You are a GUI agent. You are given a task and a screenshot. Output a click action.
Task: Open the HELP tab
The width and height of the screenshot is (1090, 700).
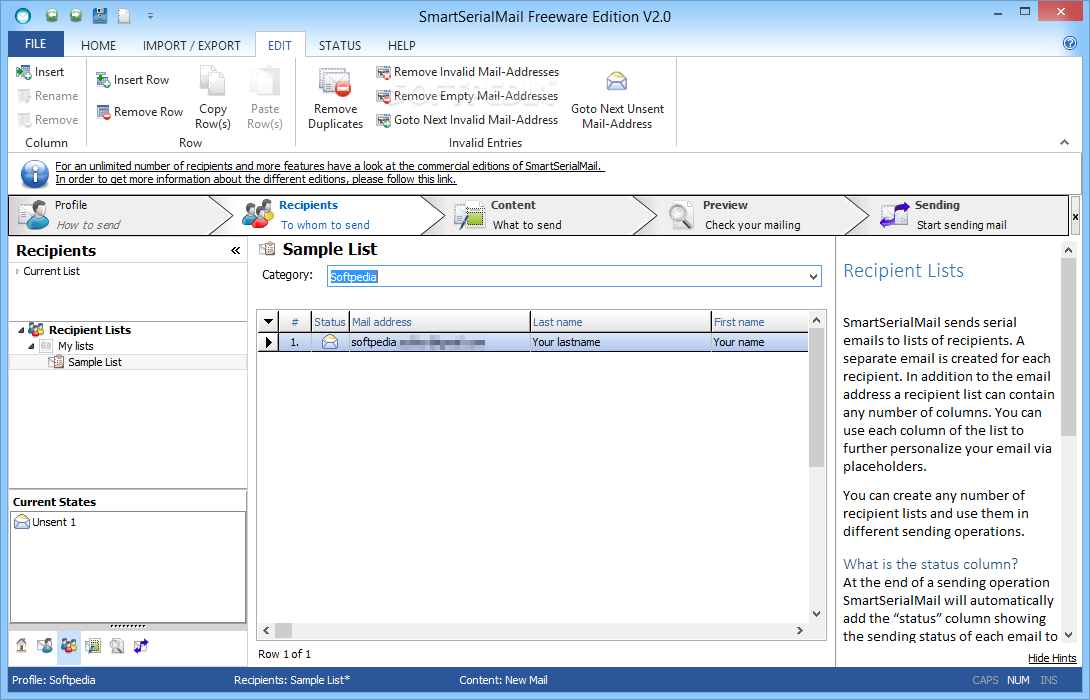402,45
